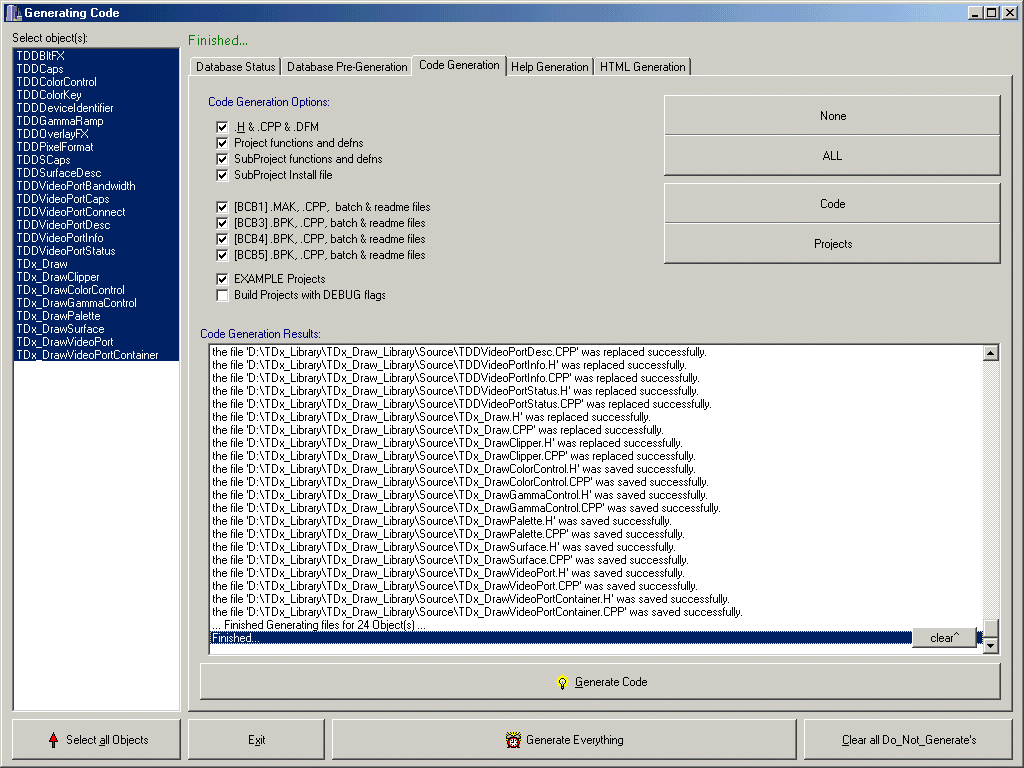Click the clear^ button in results
1024x768 pixels.
coord(943,638)
